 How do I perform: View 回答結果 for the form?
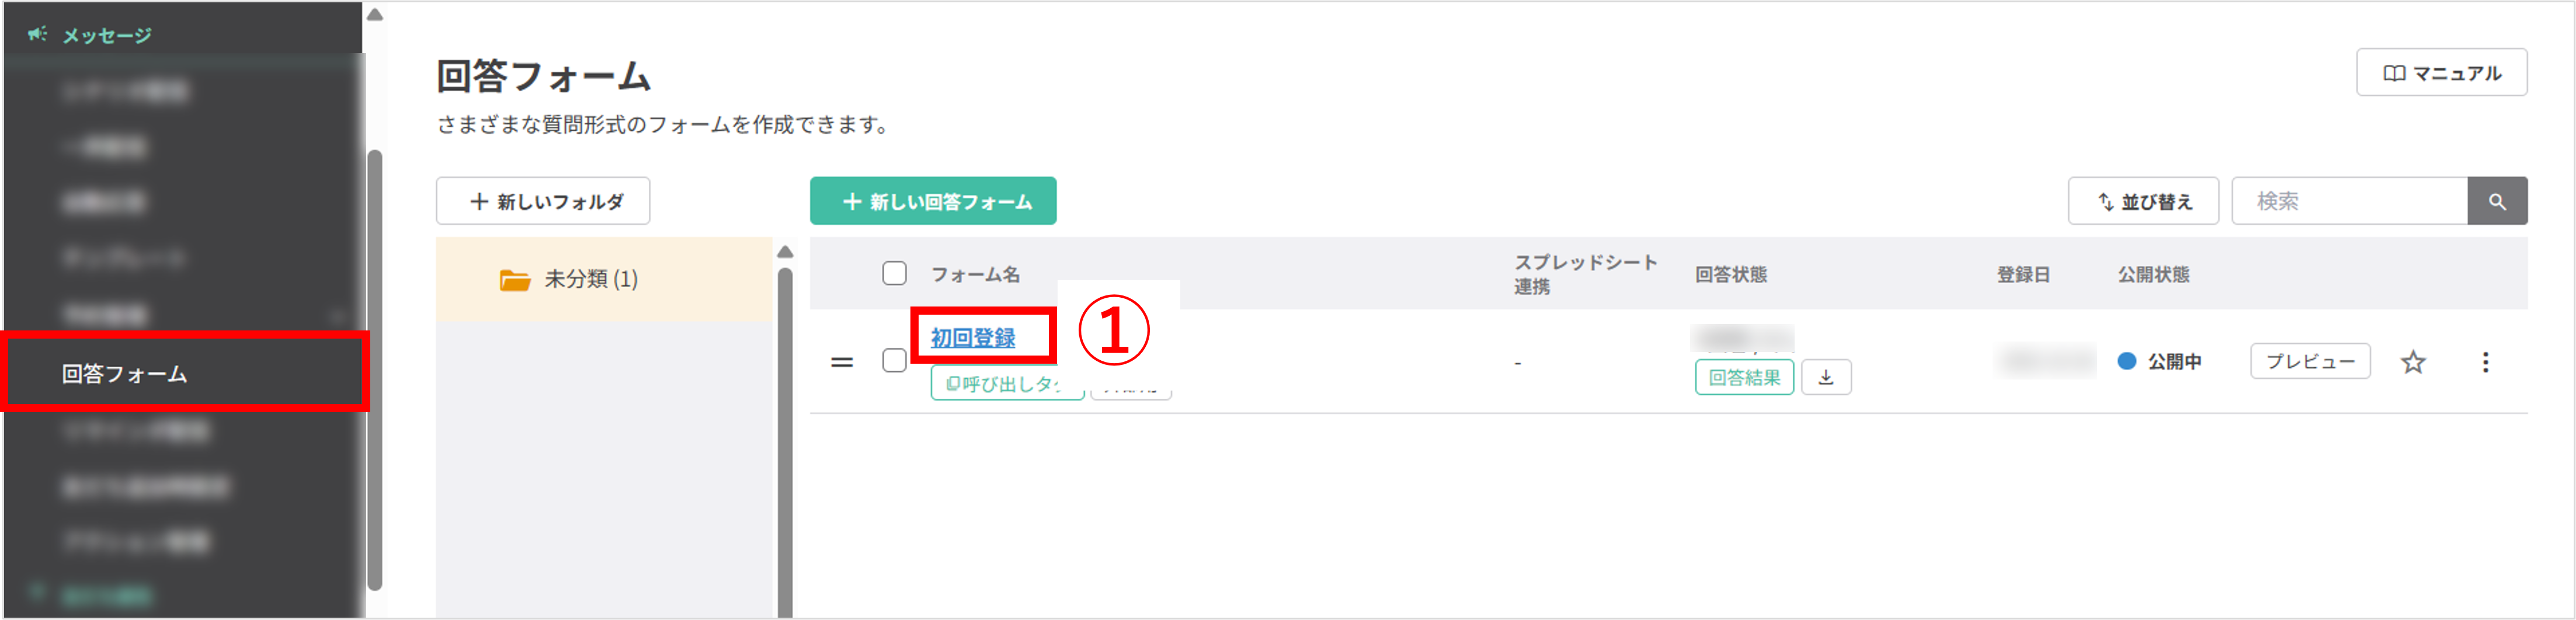coord(1744,378)
